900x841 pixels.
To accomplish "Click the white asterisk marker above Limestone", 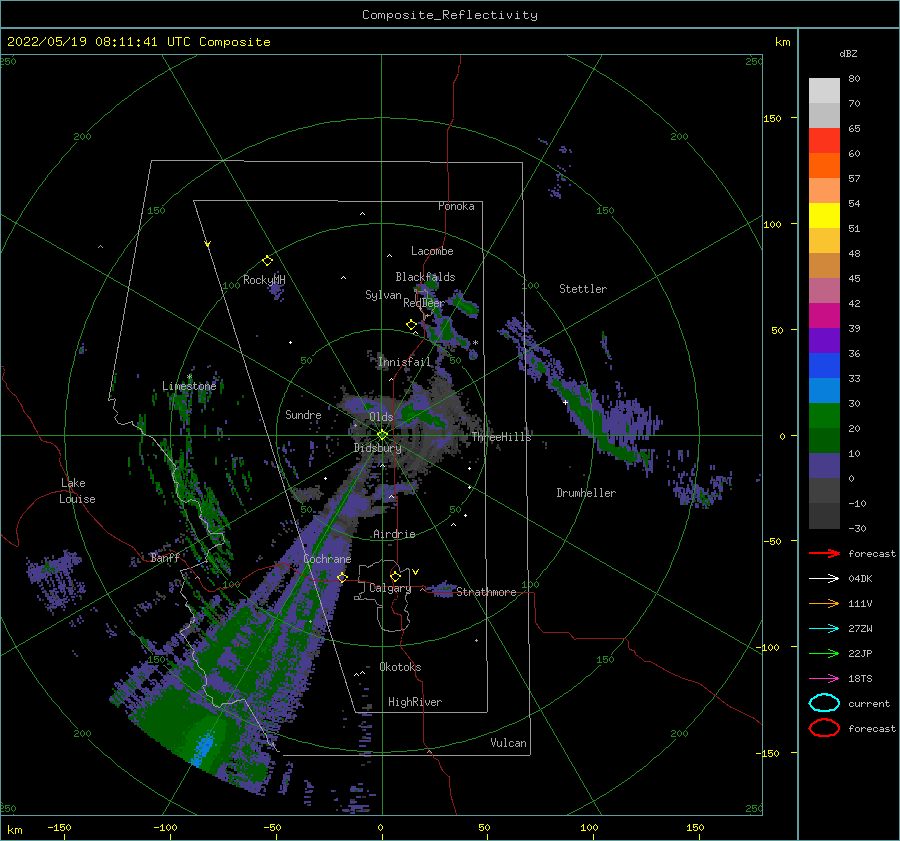I will (189, 377).
